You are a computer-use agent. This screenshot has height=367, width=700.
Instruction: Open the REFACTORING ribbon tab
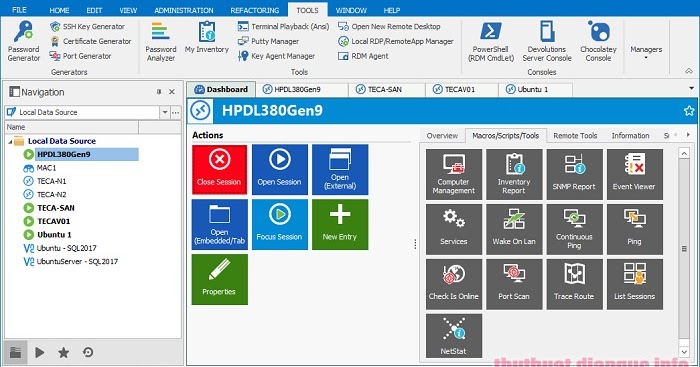[x=254, y=10]
